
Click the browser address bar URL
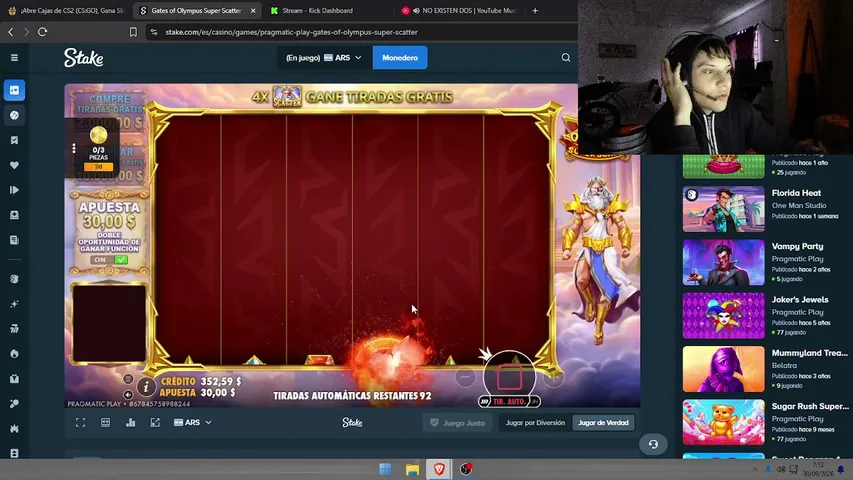[x=292, y=32]
